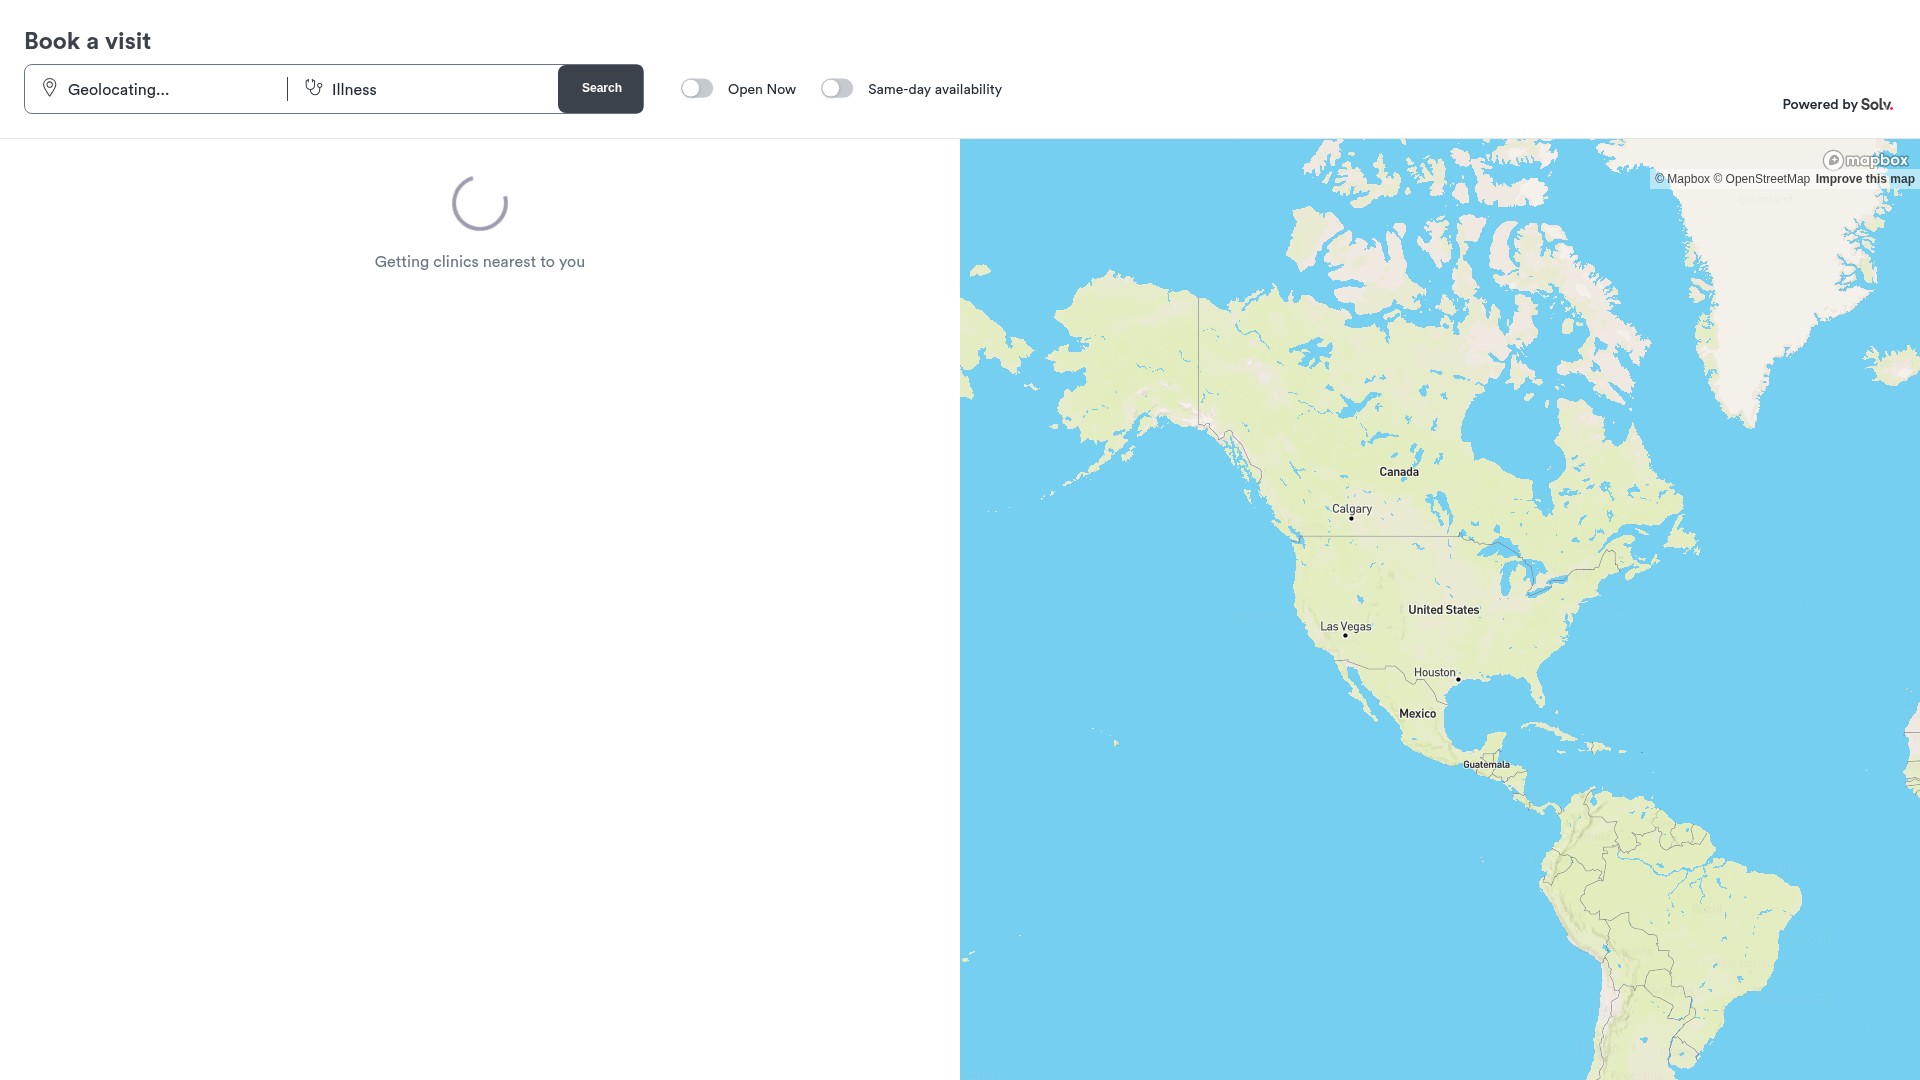1920x1080 pixels.
Task: Click the Book a visit heading
Action: [88, 41]
